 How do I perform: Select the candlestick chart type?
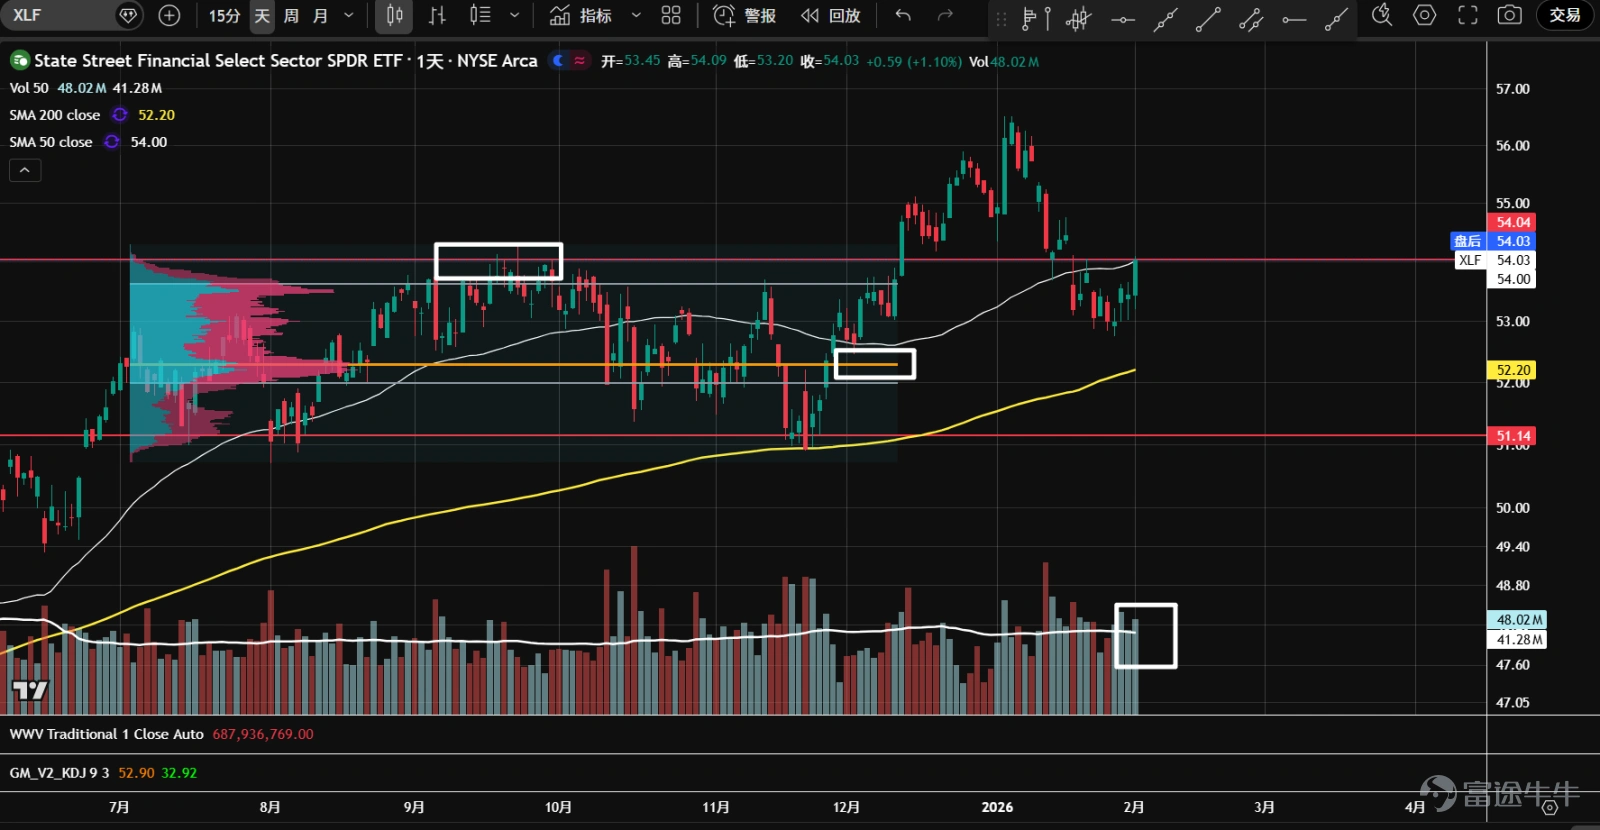[395, 15]
